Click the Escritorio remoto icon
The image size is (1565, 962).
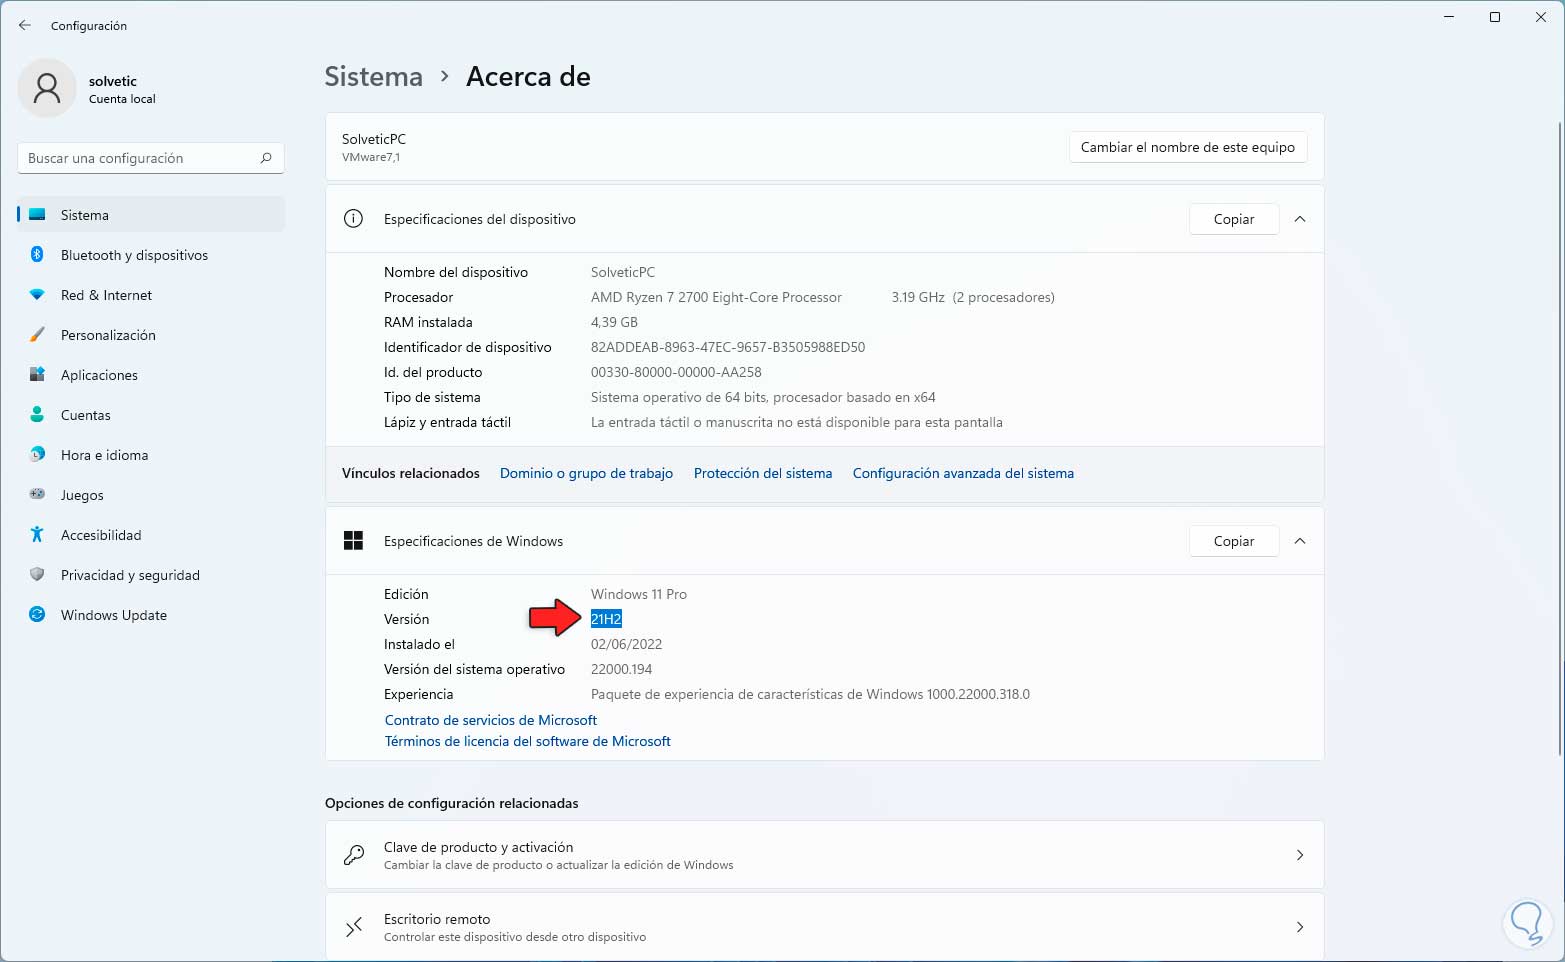(x=353, y=927)
